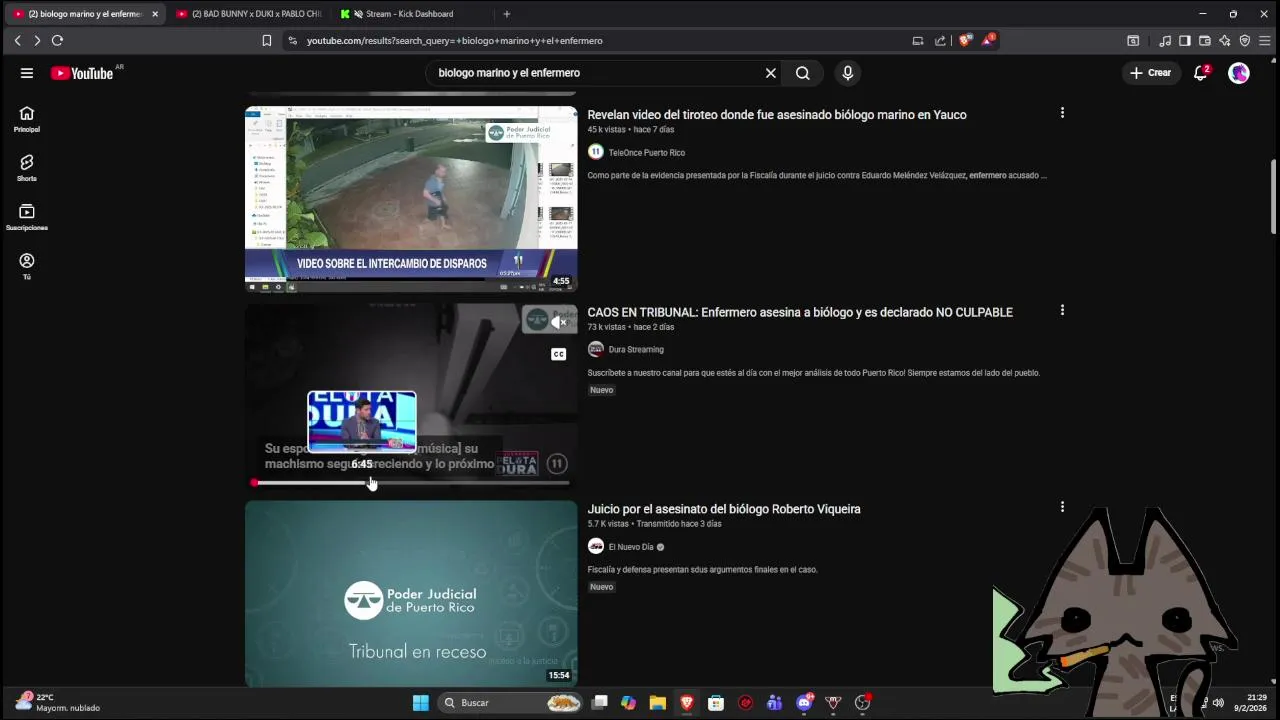Seek the preview video progress bar

pos(411,483)
